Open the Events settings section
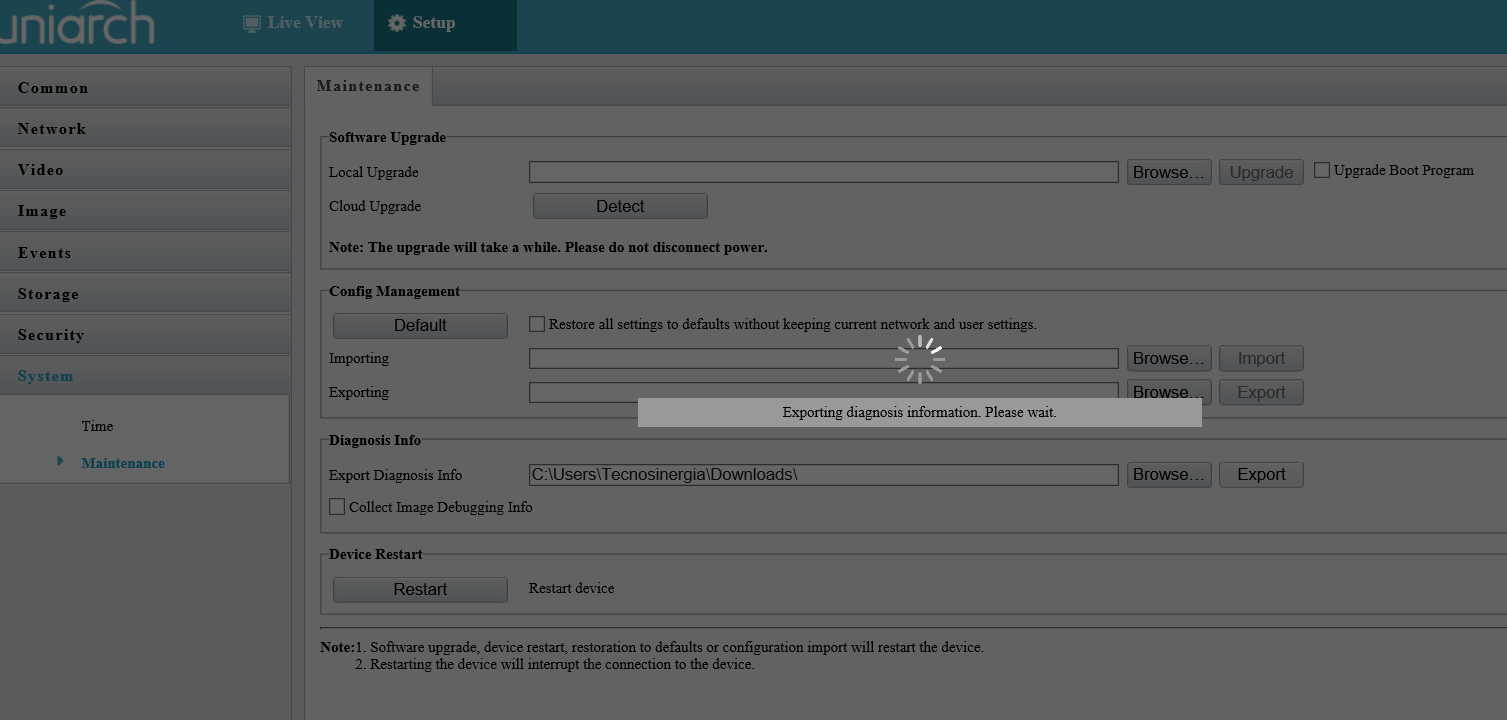The height and width of the screenshot is (720, 1507). (44, 253)
